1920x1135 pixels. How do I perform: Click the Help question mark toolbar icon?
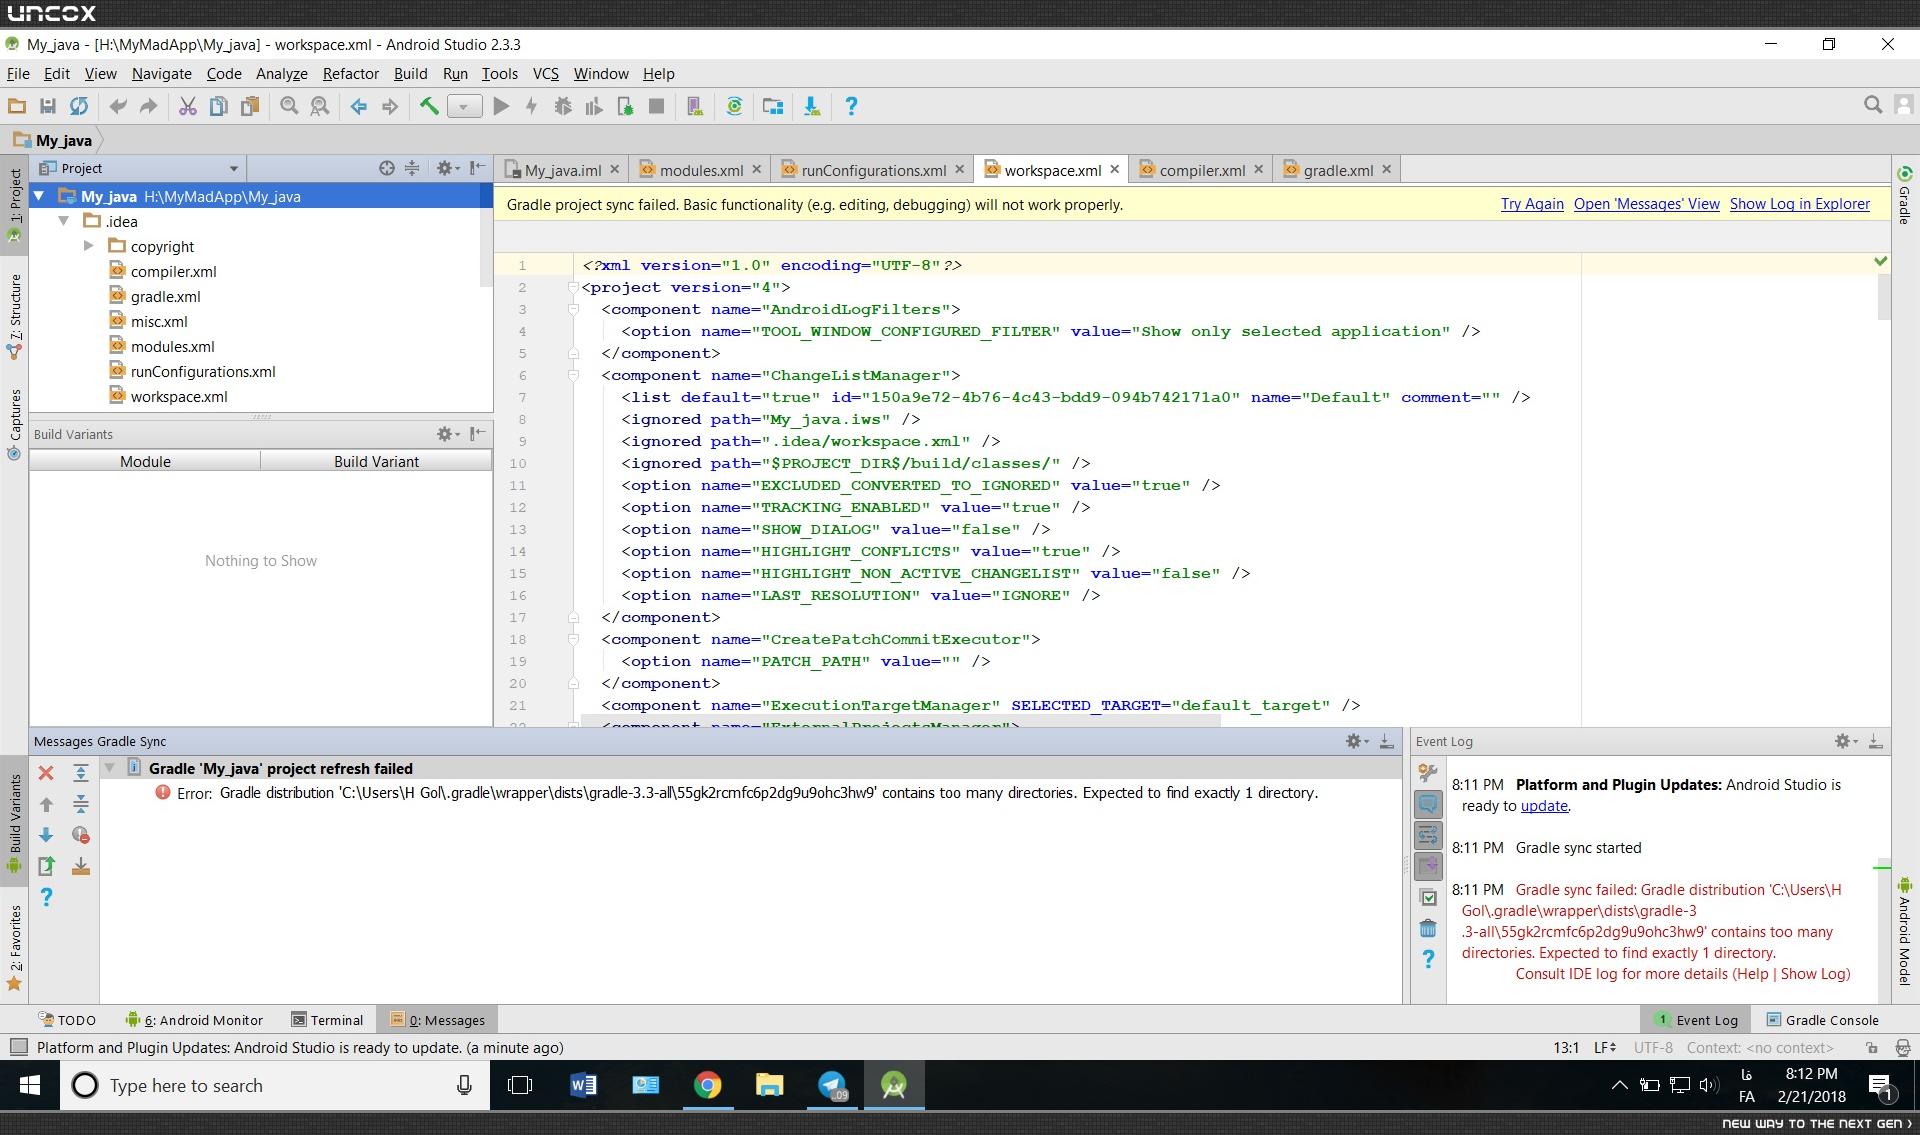tap(851, 106)
